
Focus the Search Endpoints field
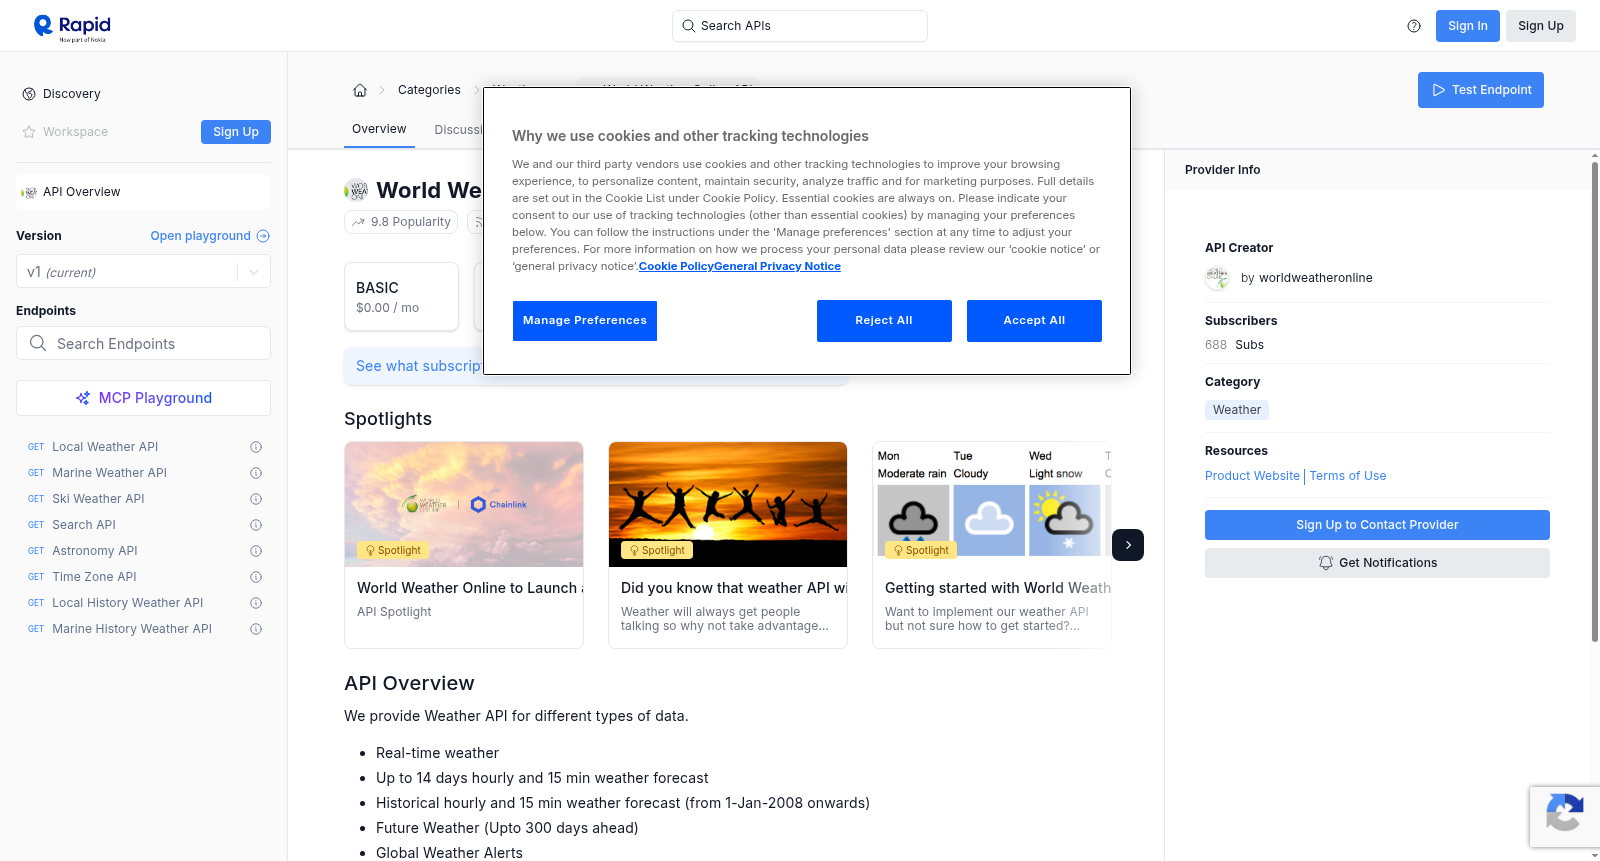[x=143, y=343]
